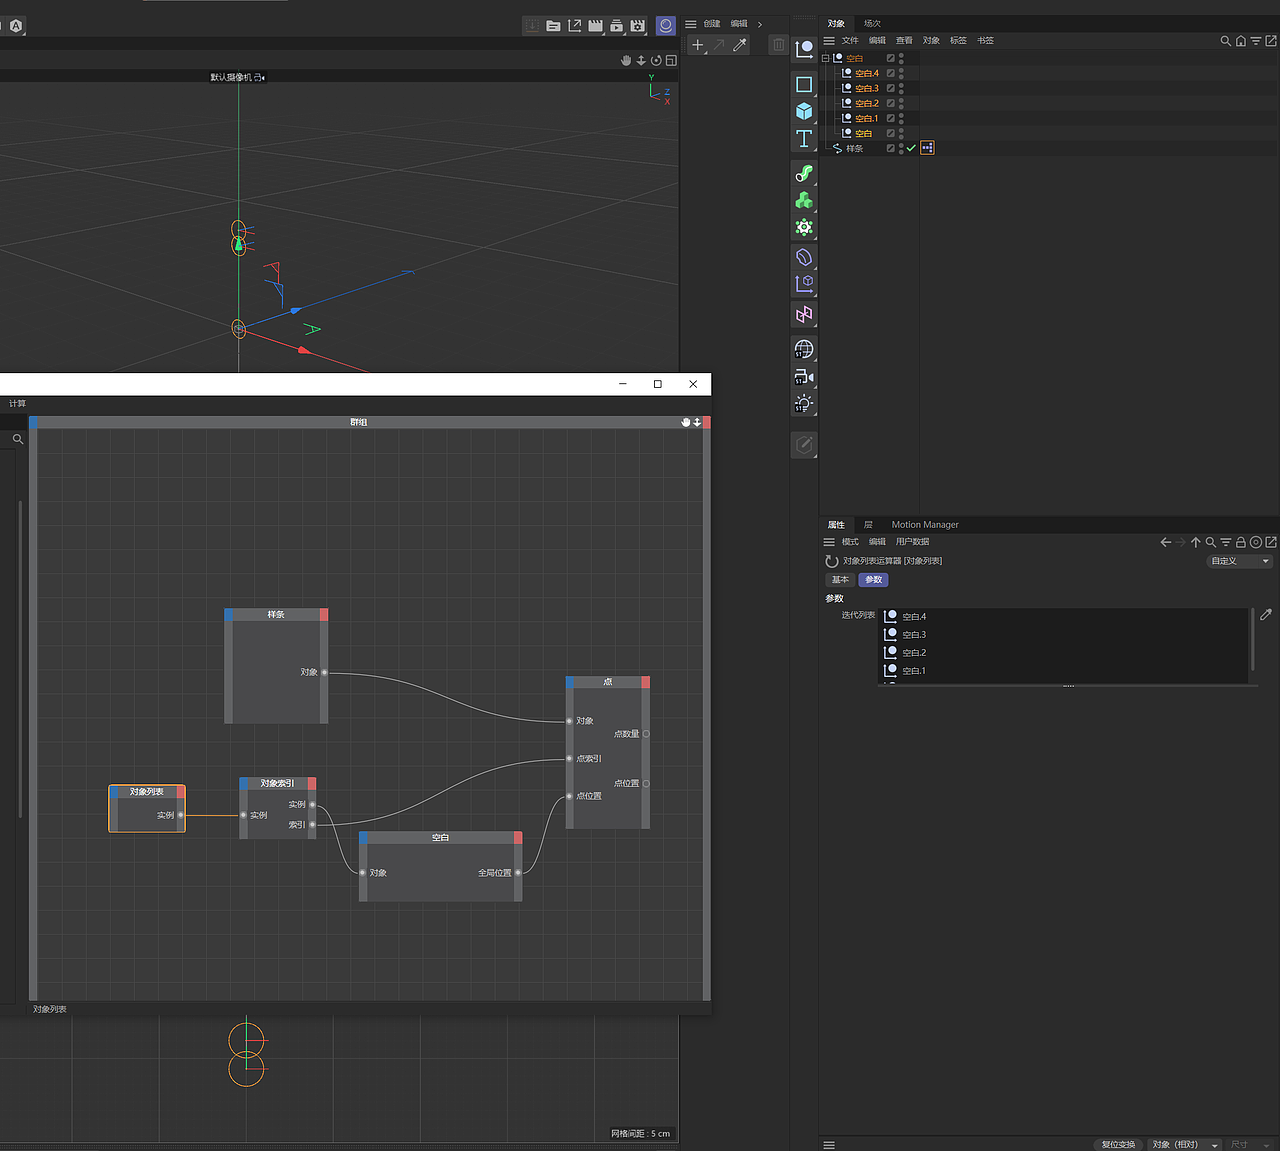Click the green checkmark toggle on the 样条 object
The height and width of the screenshot is (1151, 1280).
pos(910,147)
